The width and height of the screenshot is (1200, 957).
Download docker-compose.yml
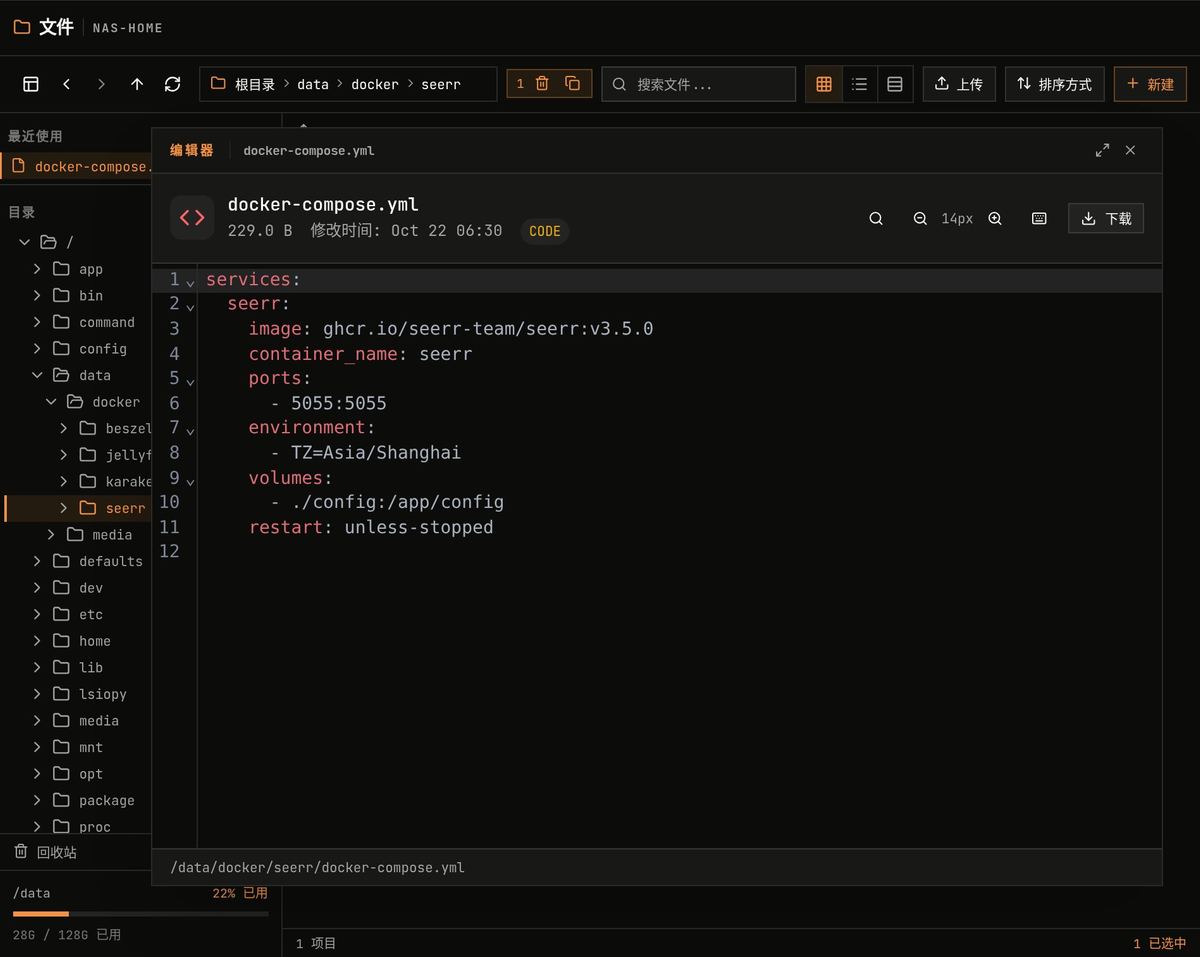[x=1106, y=218]
